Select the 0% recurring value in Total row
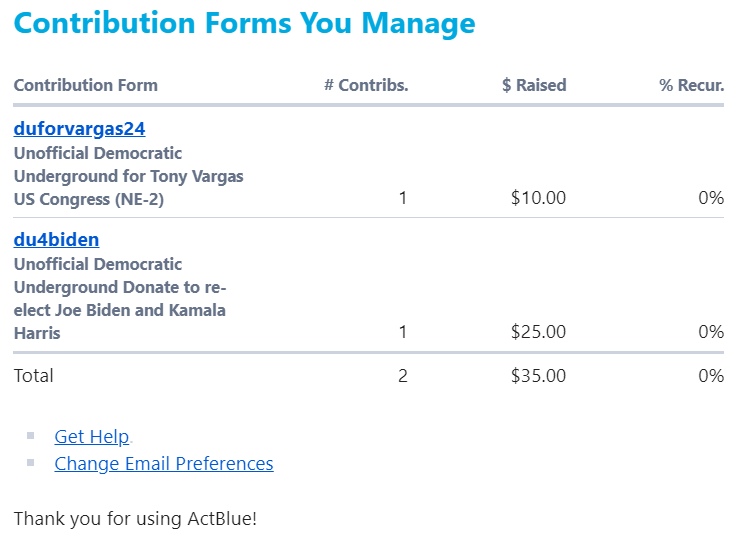Viewport: 734px width, 542px height. (x=711, y=376)
